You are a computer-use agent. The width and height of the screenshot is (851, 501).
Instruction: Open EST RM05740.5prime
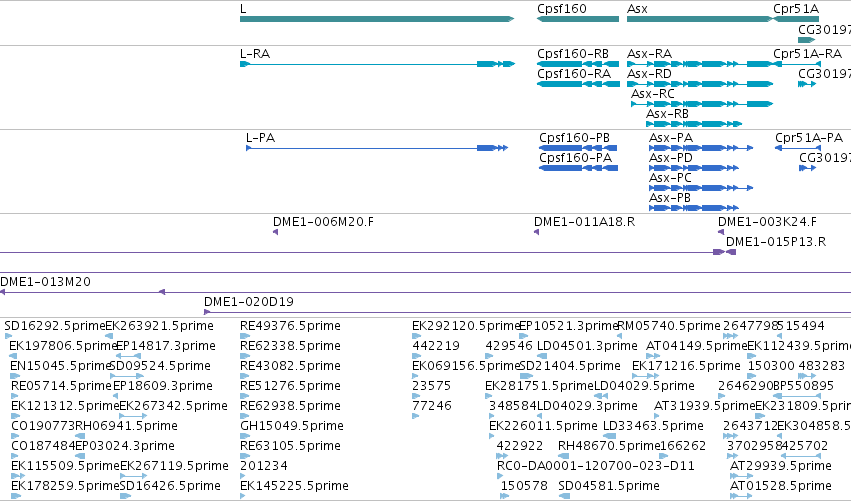(x=669, y=326)
